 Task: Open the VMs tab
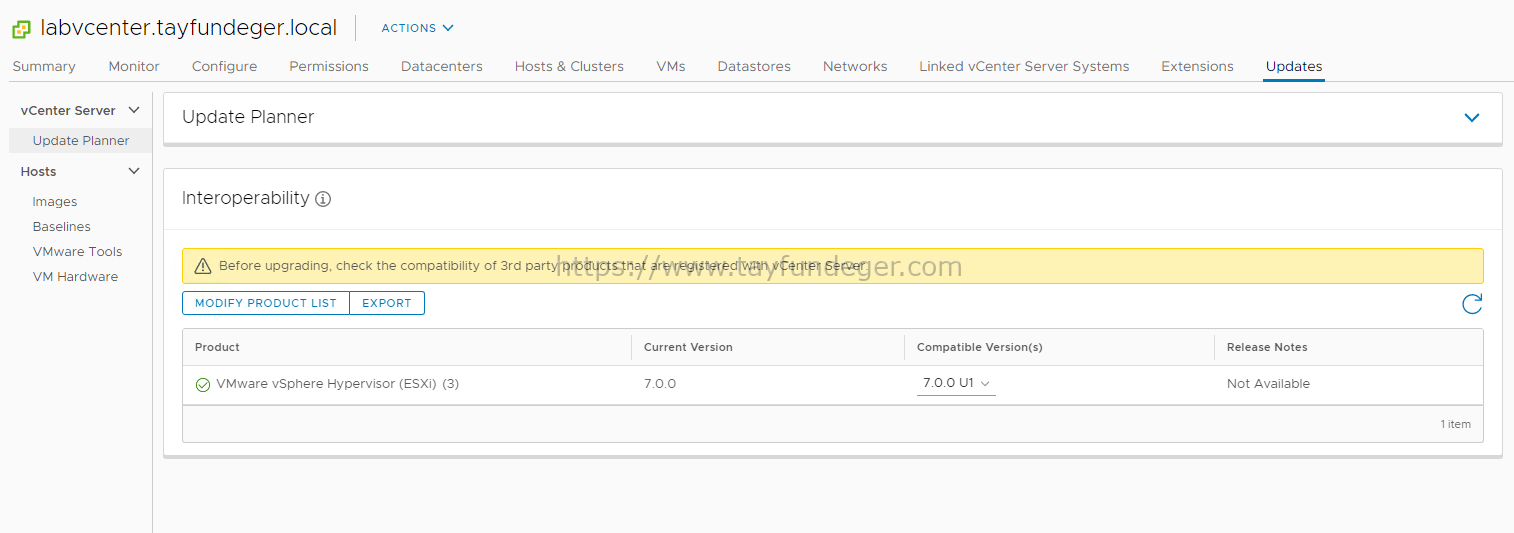point(671,66)
